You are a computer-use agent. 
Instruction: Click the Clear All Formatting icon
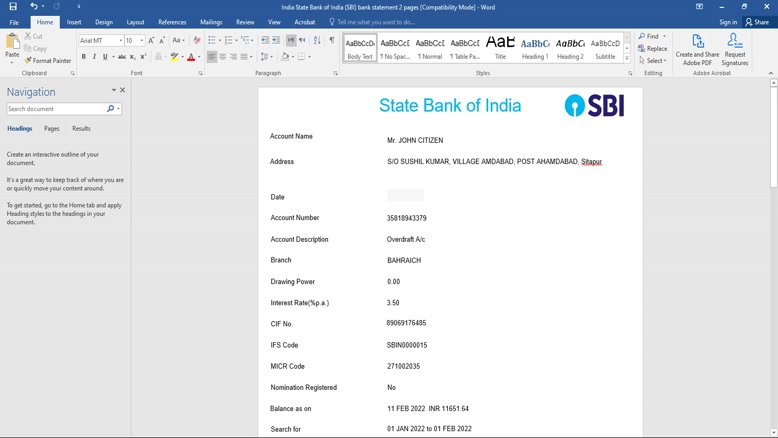pyautogui.click(x=197, y=40)
